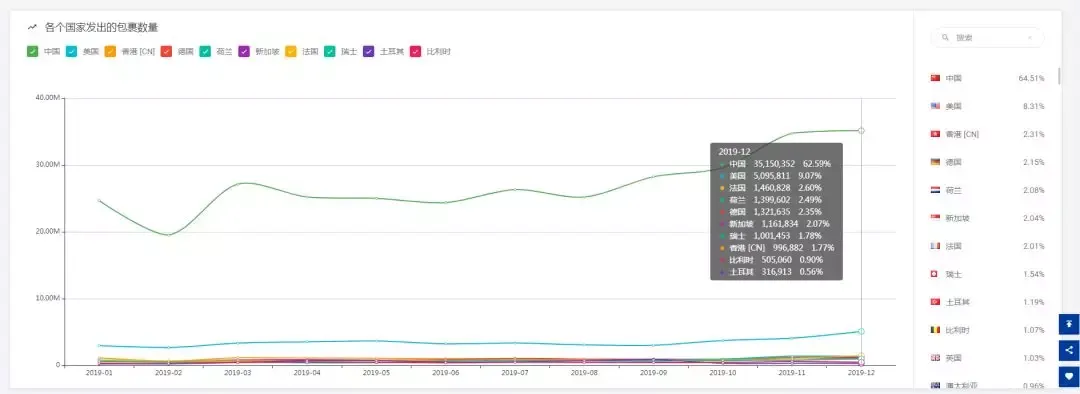Toggle the 新加坡 legend checkbox
The height and width of the screenshot is (394, 1080).
coord(244,51)
